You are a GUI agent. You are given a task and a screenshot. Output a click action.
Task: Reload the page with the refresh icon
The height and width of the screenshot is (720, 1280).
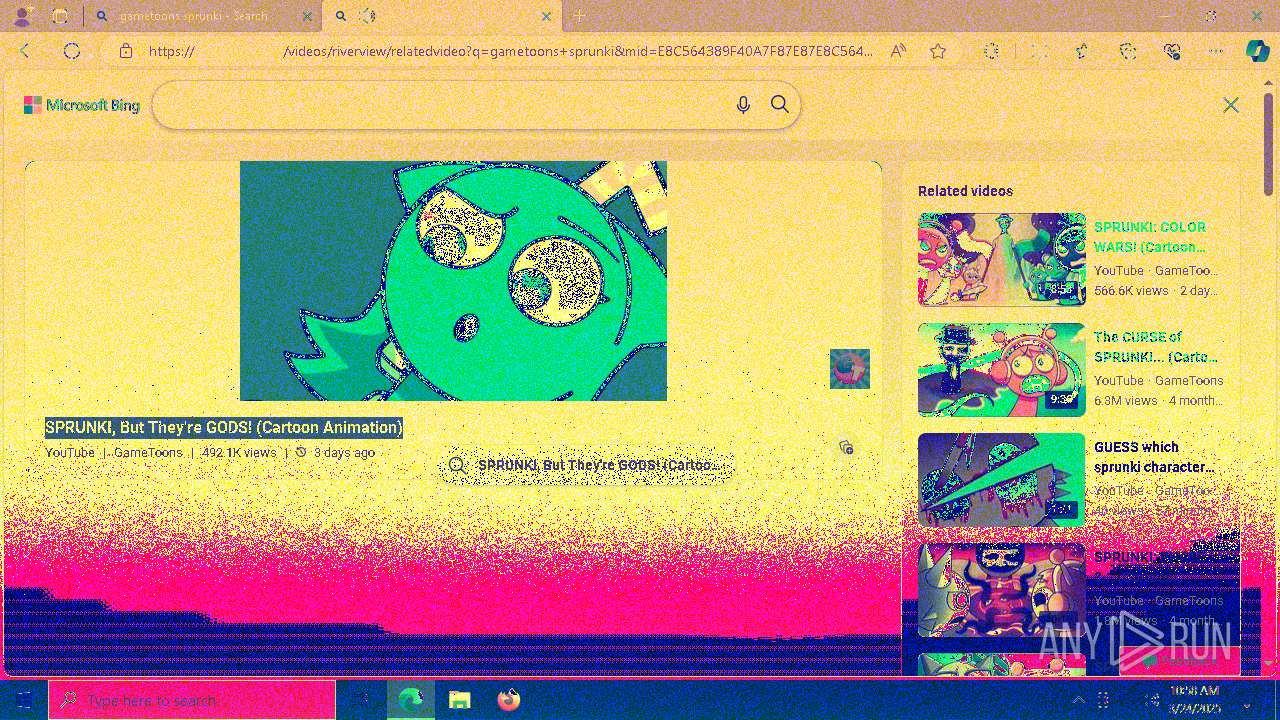coord(72,51)
